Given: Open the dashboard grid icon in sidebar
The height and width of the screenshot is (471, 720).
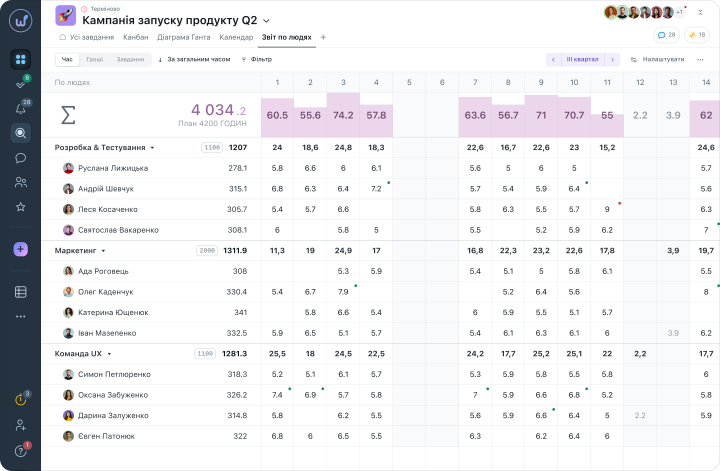Looking at the screenshot, I should (21, 60).
